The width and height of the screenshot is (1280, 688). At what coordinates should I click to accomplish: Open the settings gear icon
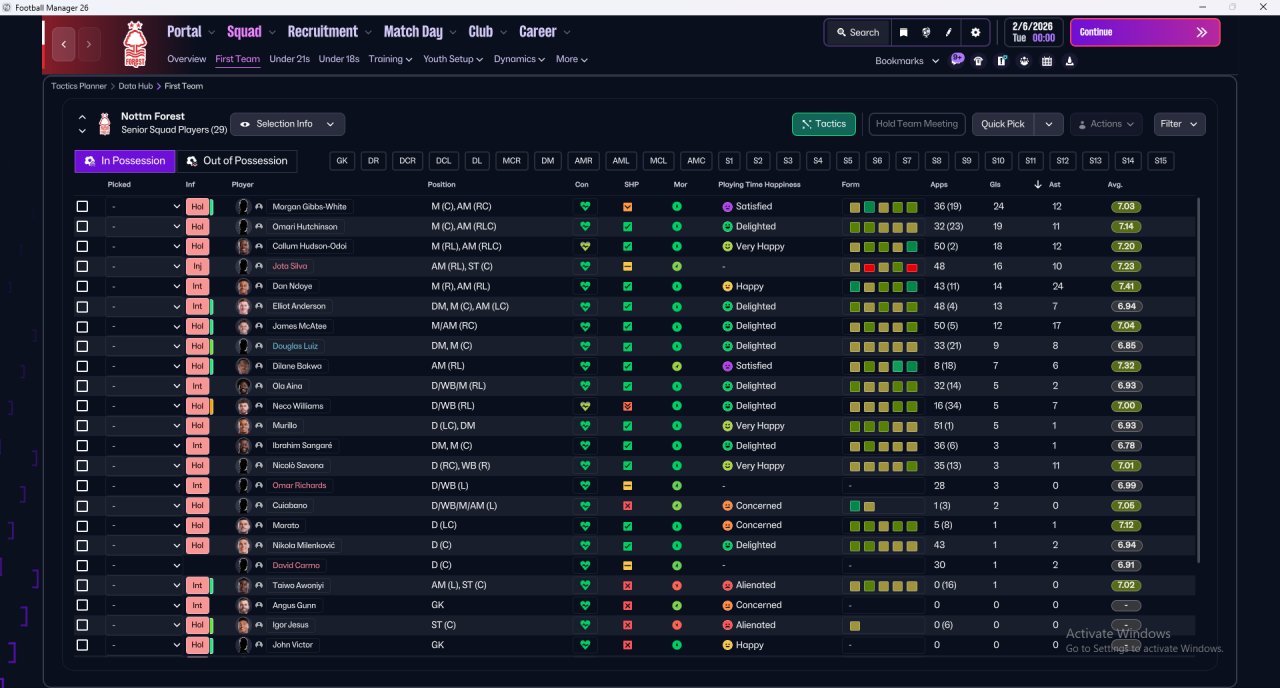pyautogui.click(x=976, y=32)
